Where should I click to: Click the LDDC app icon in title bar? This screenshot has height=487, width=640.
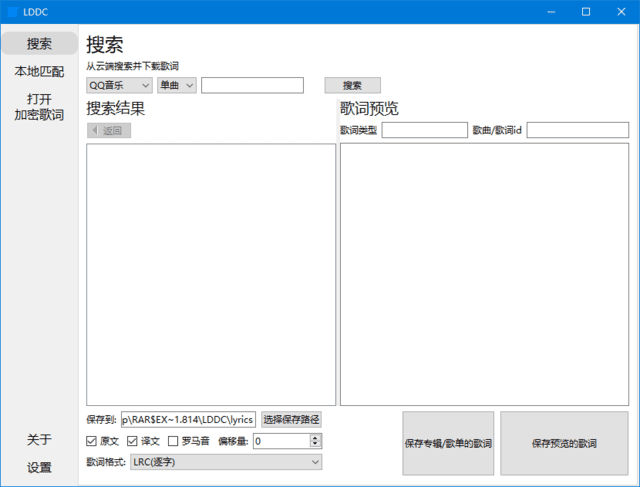click(12, 12)
